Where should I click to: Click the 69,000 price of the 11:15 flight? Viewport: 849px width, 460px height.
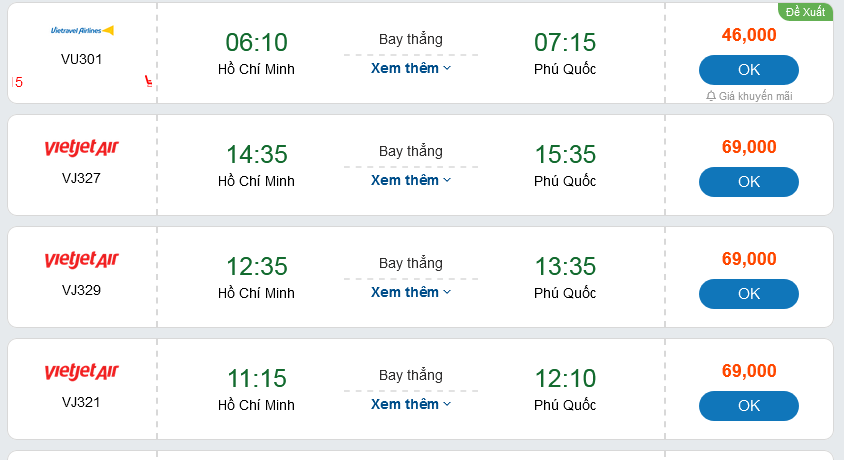[x=749, y=371]
